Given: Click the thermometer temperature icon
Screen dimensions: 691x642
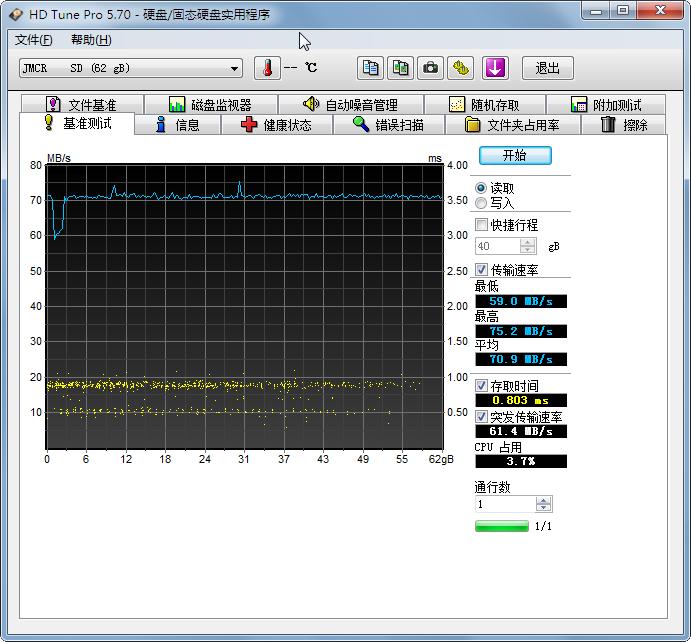Looking at the screenshot, I should click(267, 68).
